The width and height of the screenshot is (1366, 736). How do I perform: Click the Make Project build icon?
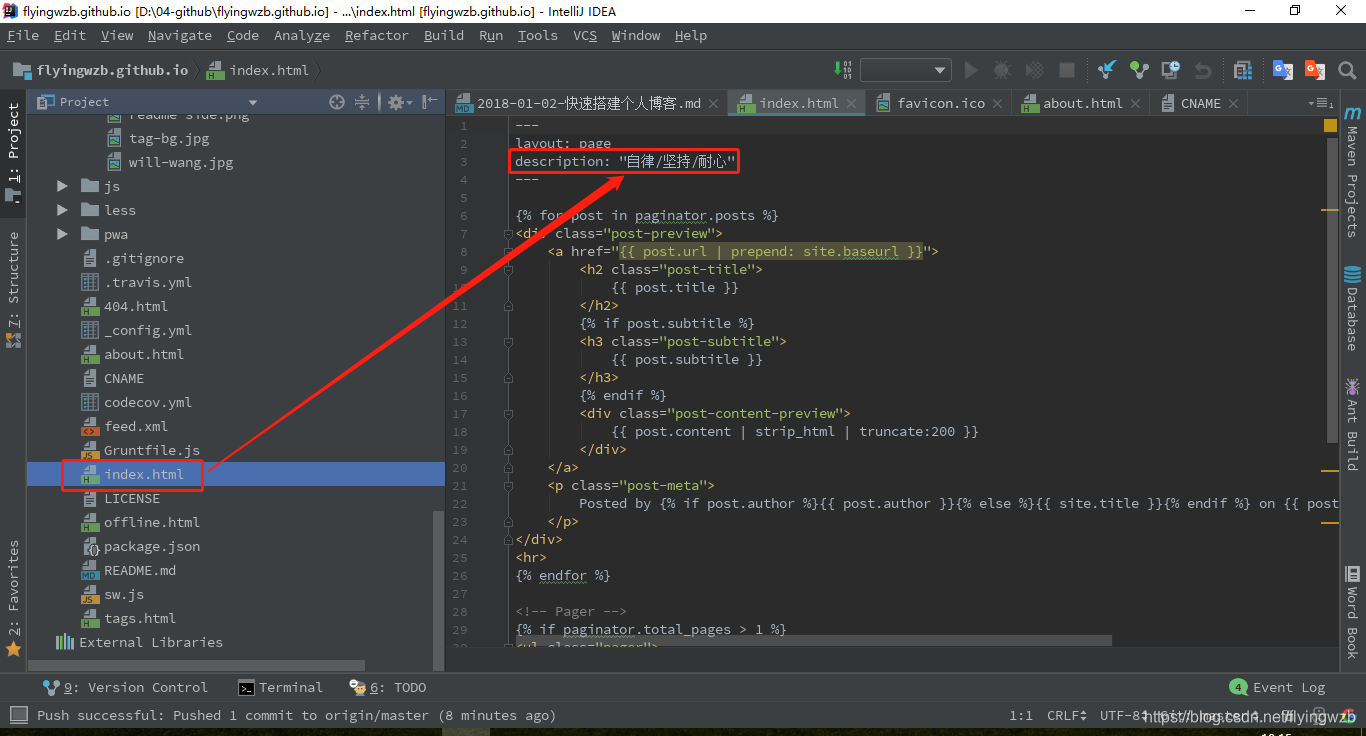tap(845, 70)
